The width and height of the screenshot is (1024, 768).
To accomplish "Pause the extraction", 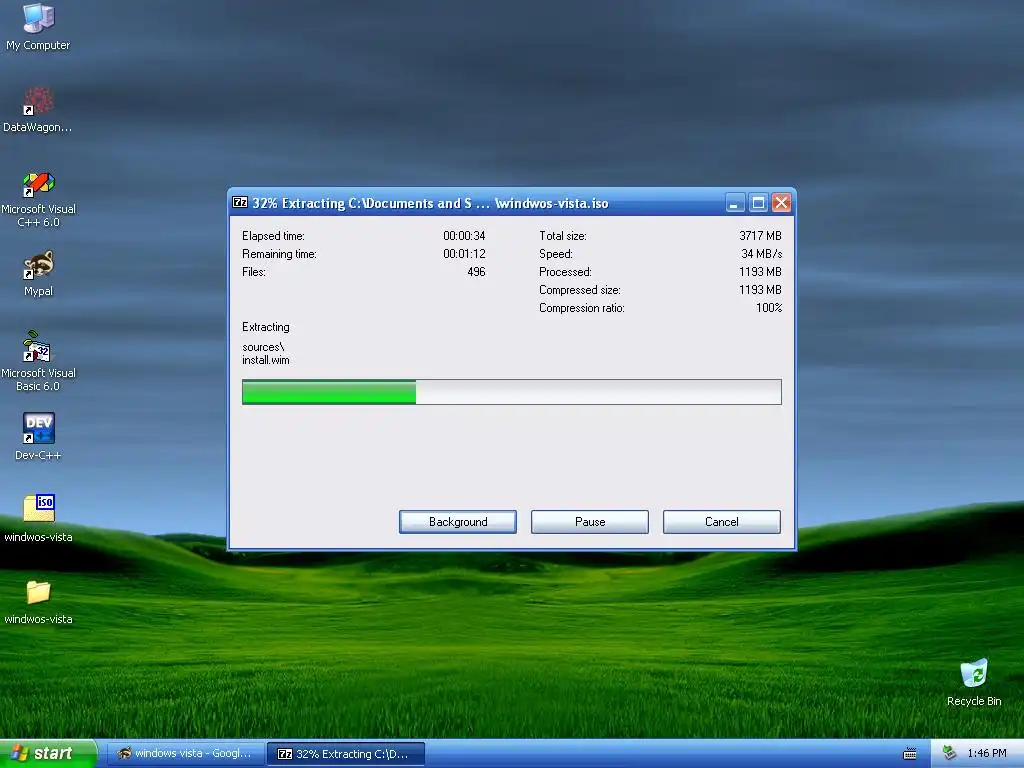I will click(590, 522).
